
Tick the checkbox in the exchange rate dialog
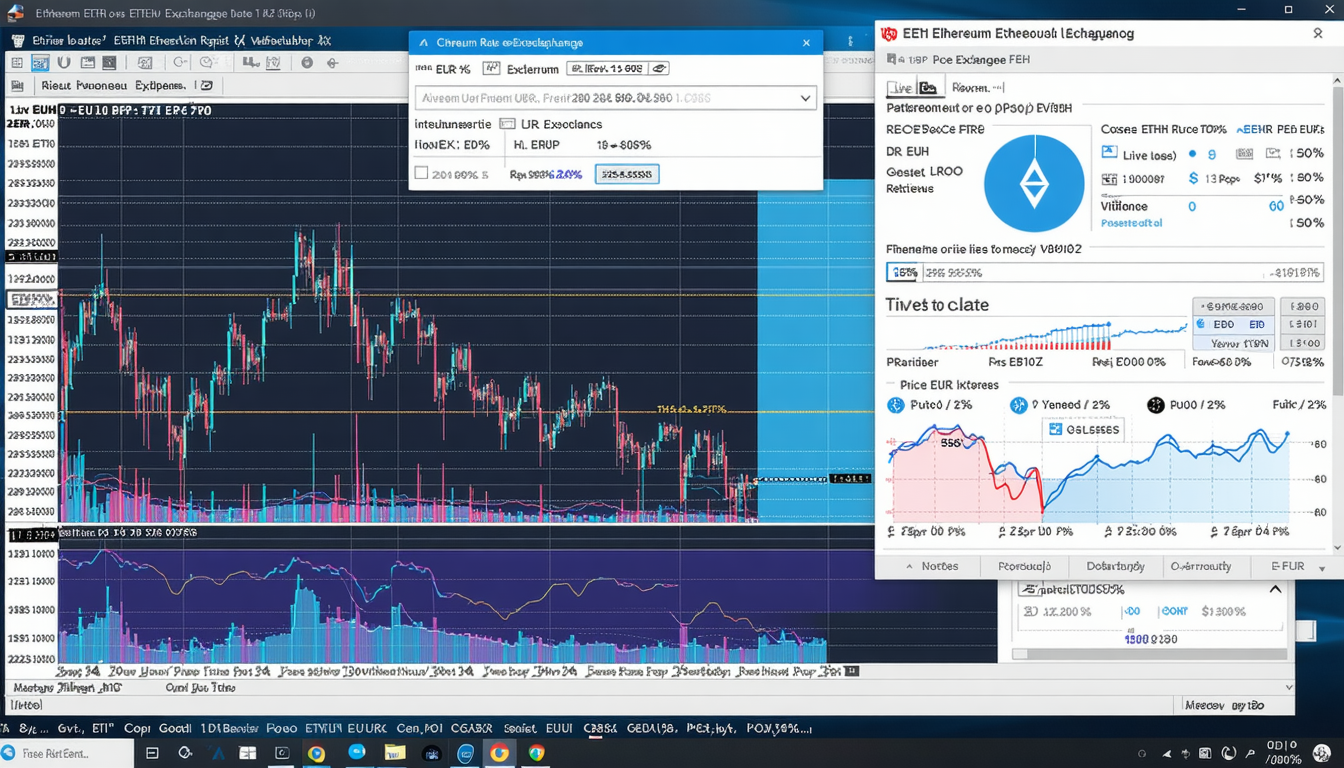point(422,173)
